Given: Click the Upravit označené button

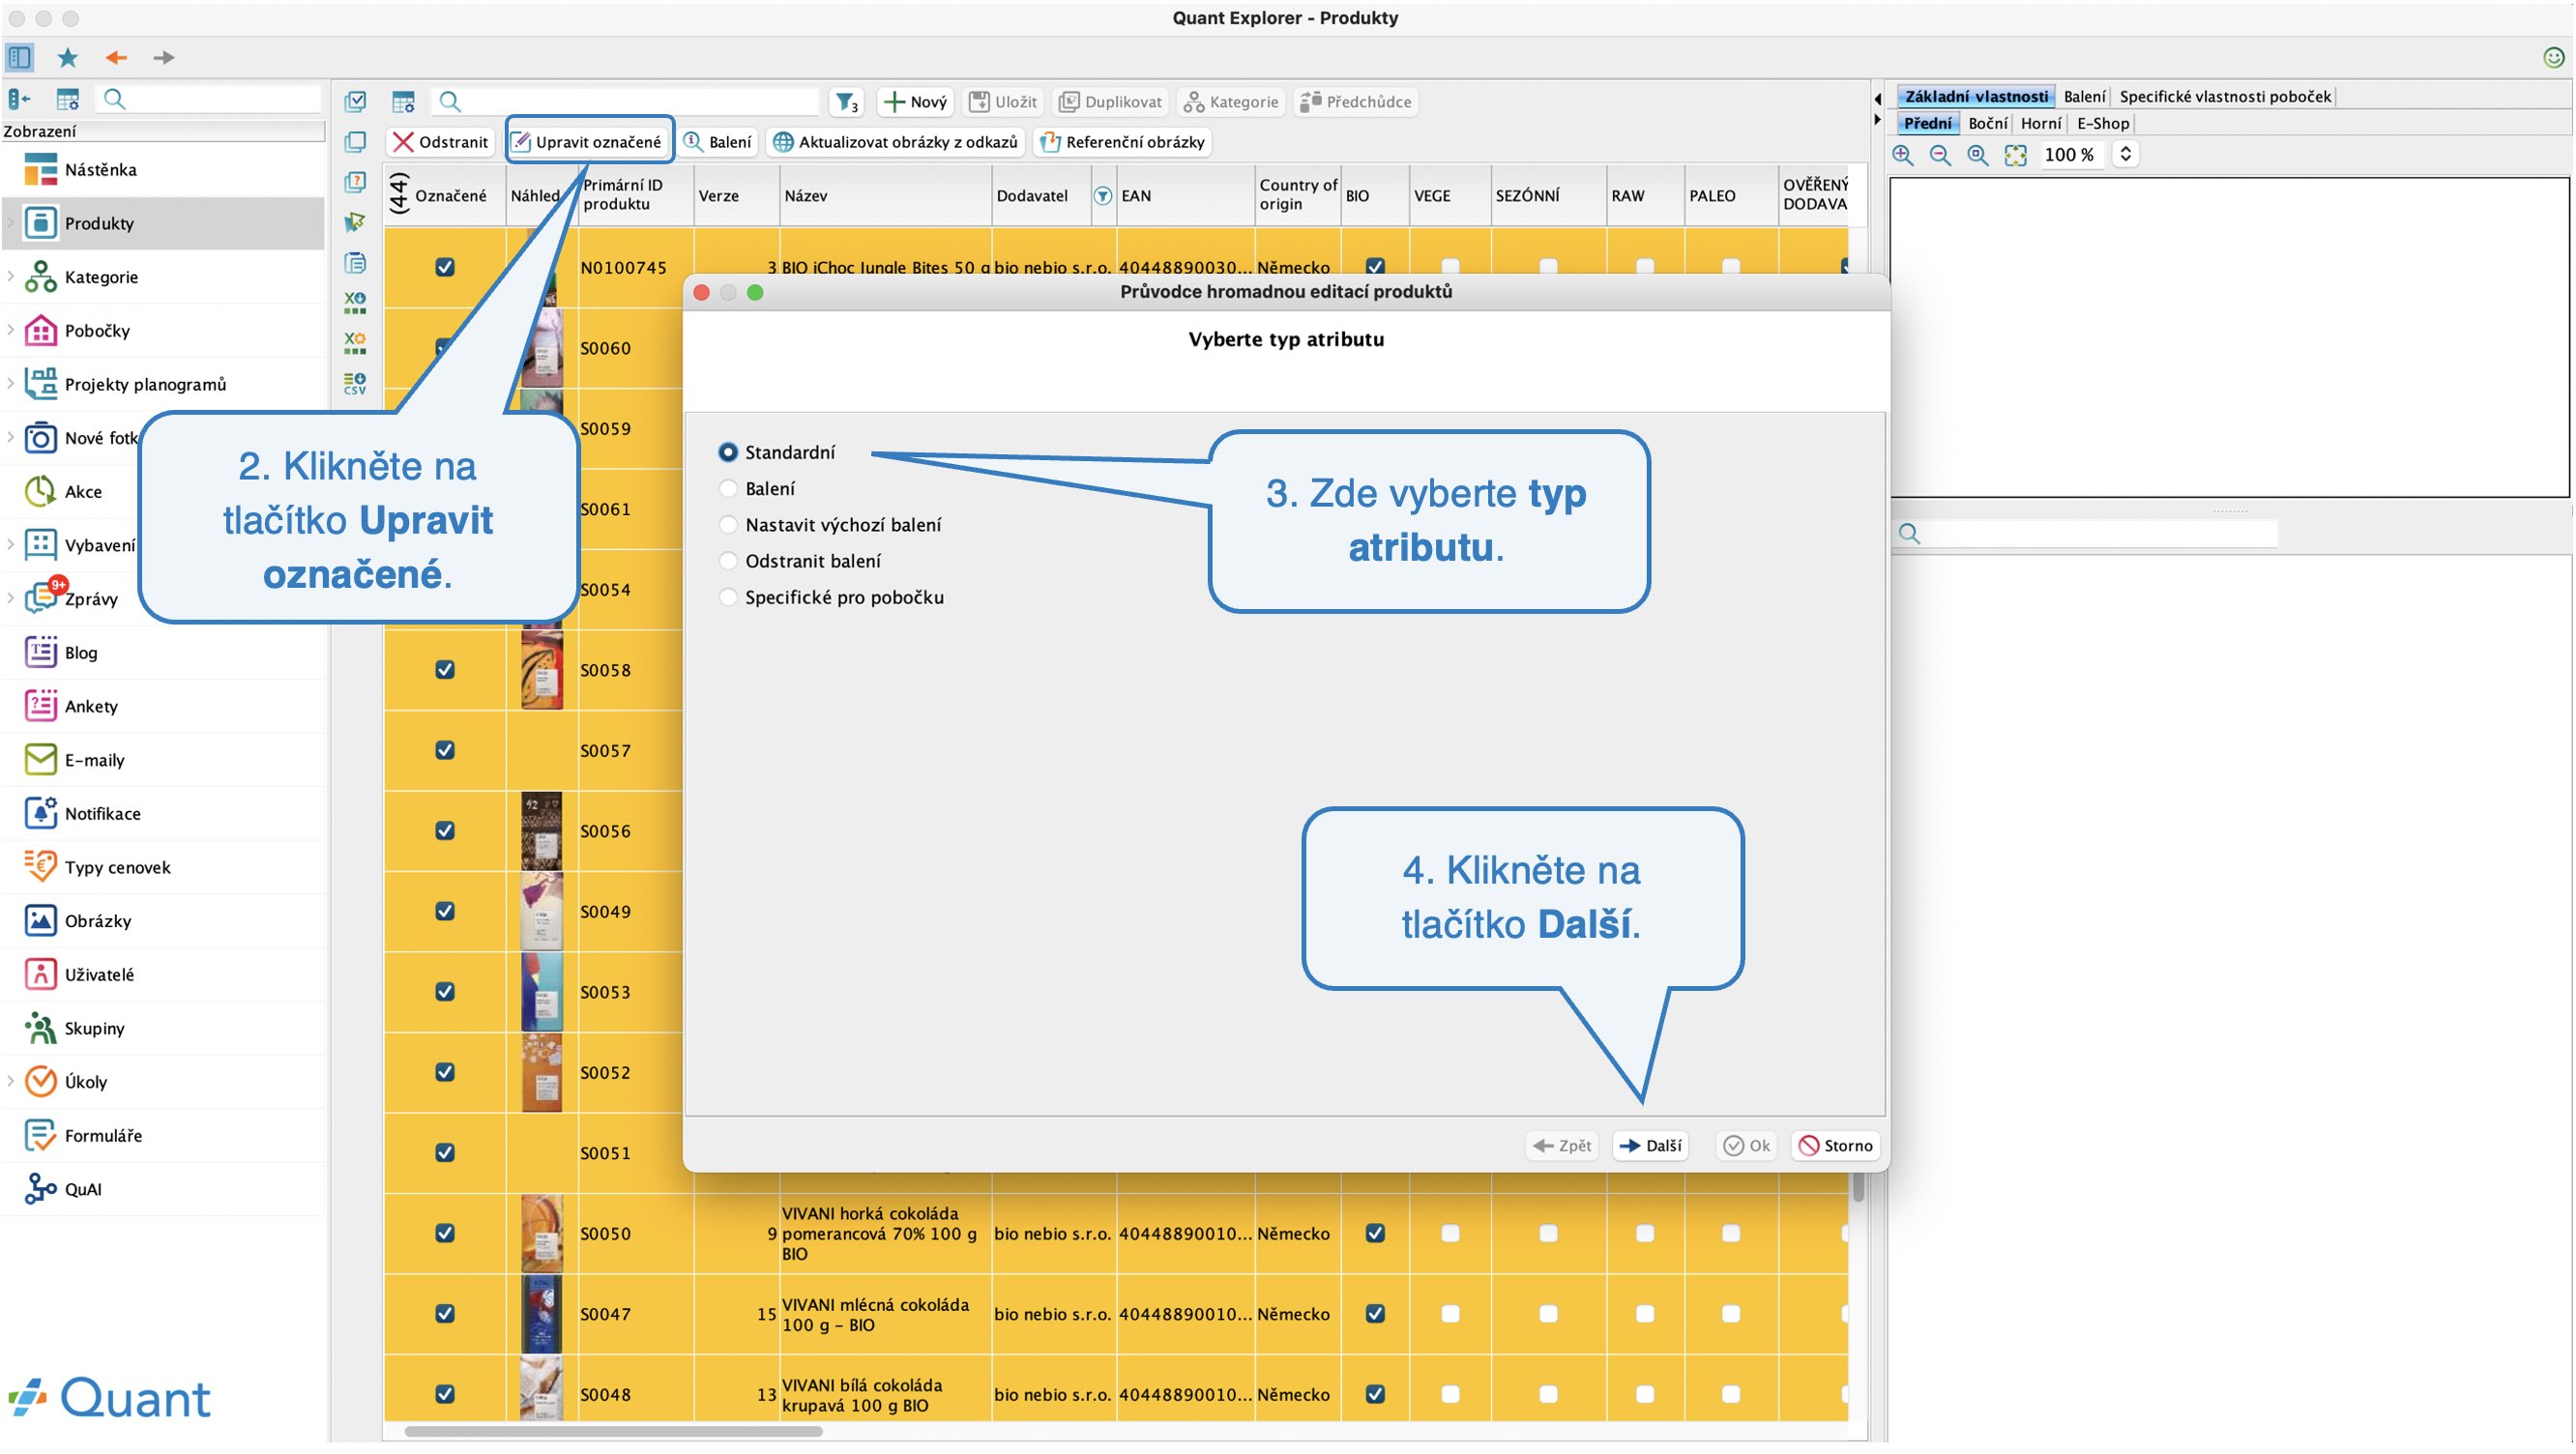Looking at the screenshot, I should pyautogui.click(x=589, y=141).
